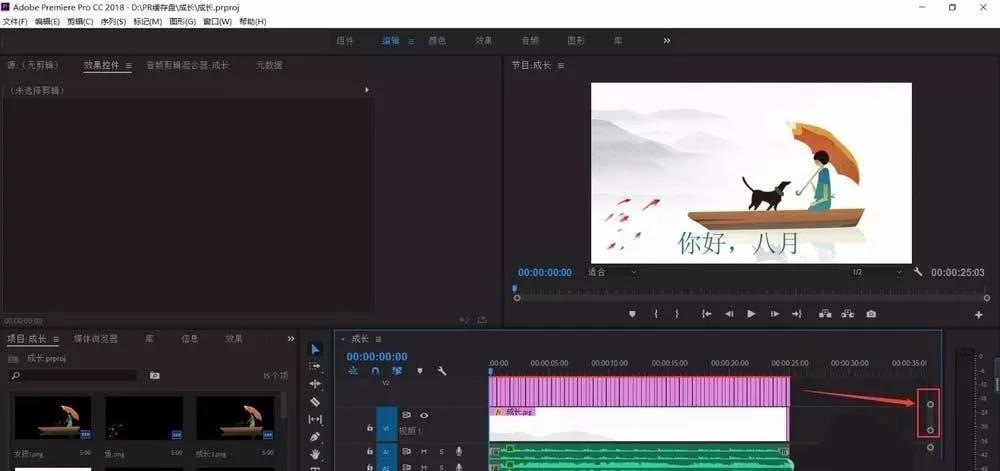The image size is (1000, 471).
Task: Toggle the lock on track A1
Action: click(x=370, y=451)
